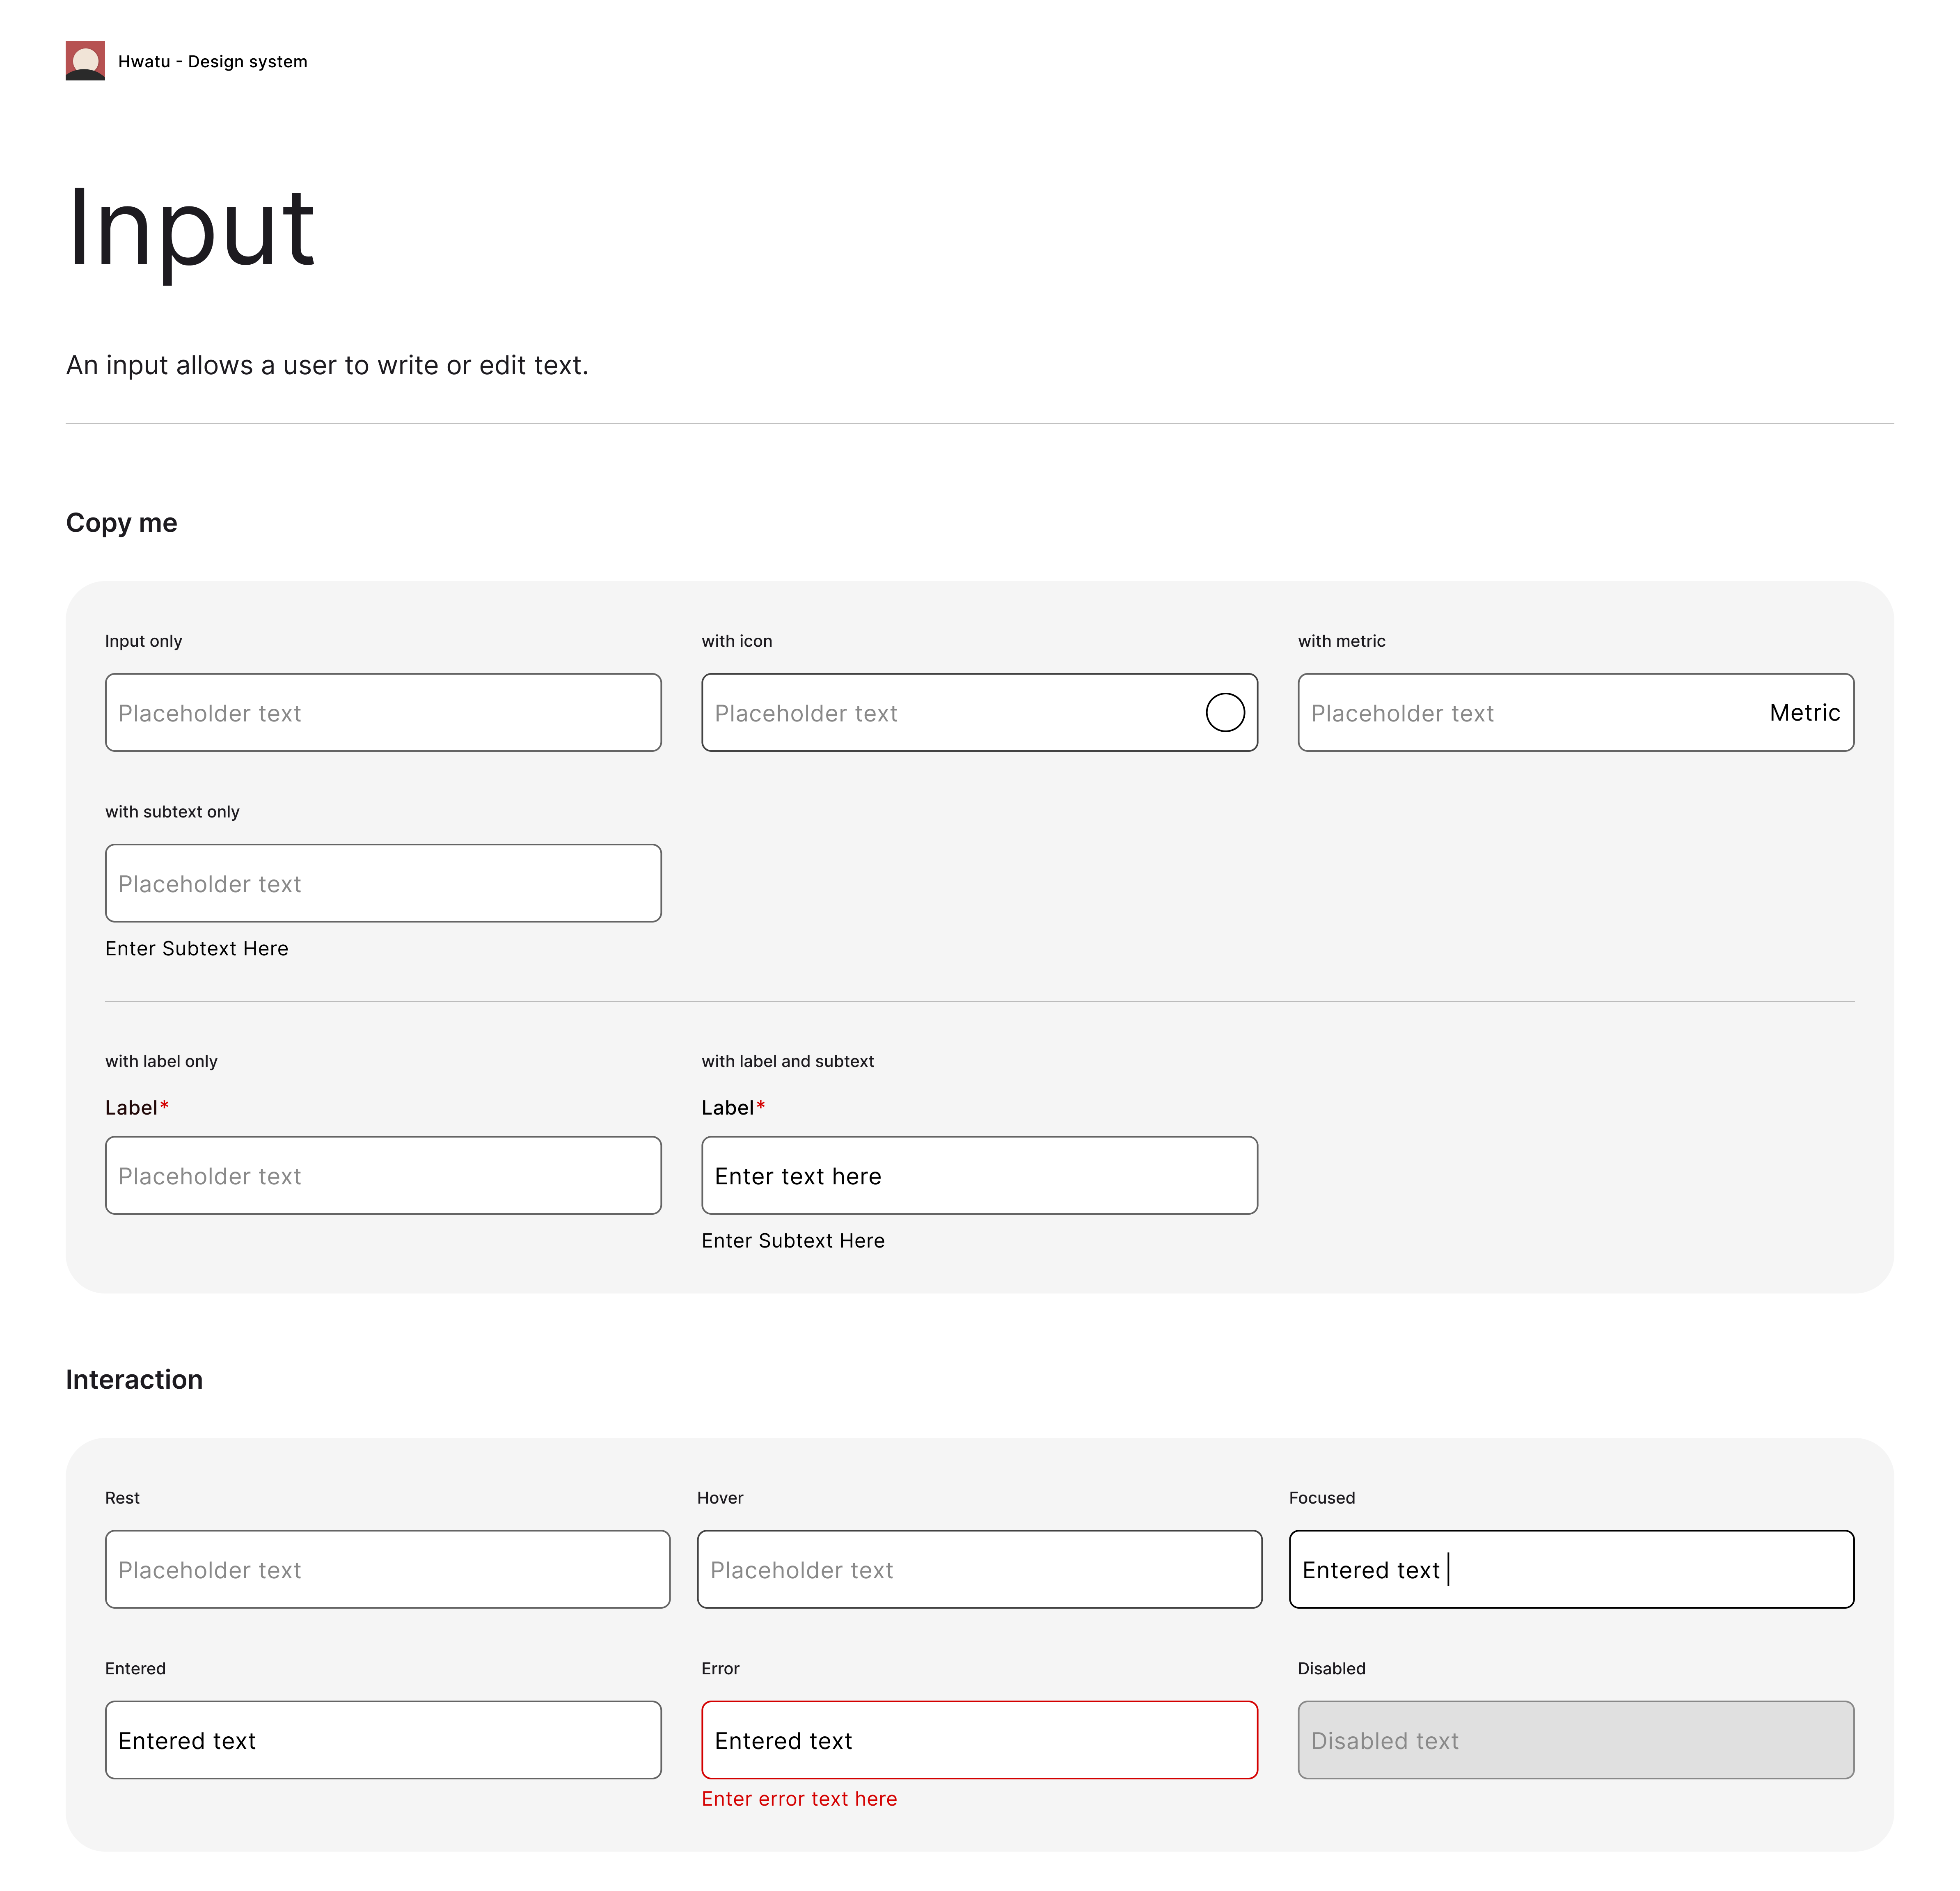Click the 'Entered' state caption
This screenshot has width=1960, height=1891.
135,1669
